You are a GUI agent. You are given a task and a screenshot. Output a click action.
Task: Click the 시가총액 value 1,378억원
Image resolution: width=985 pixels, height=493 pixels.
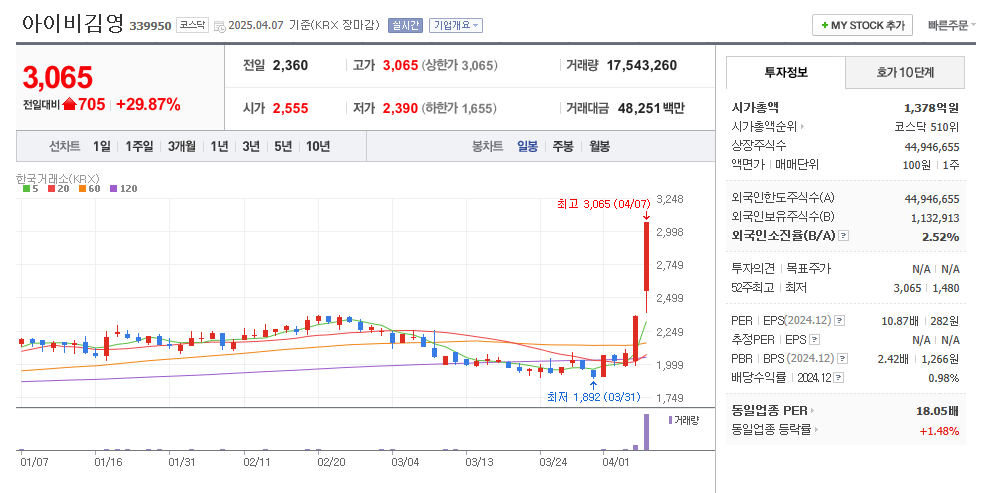932,108
